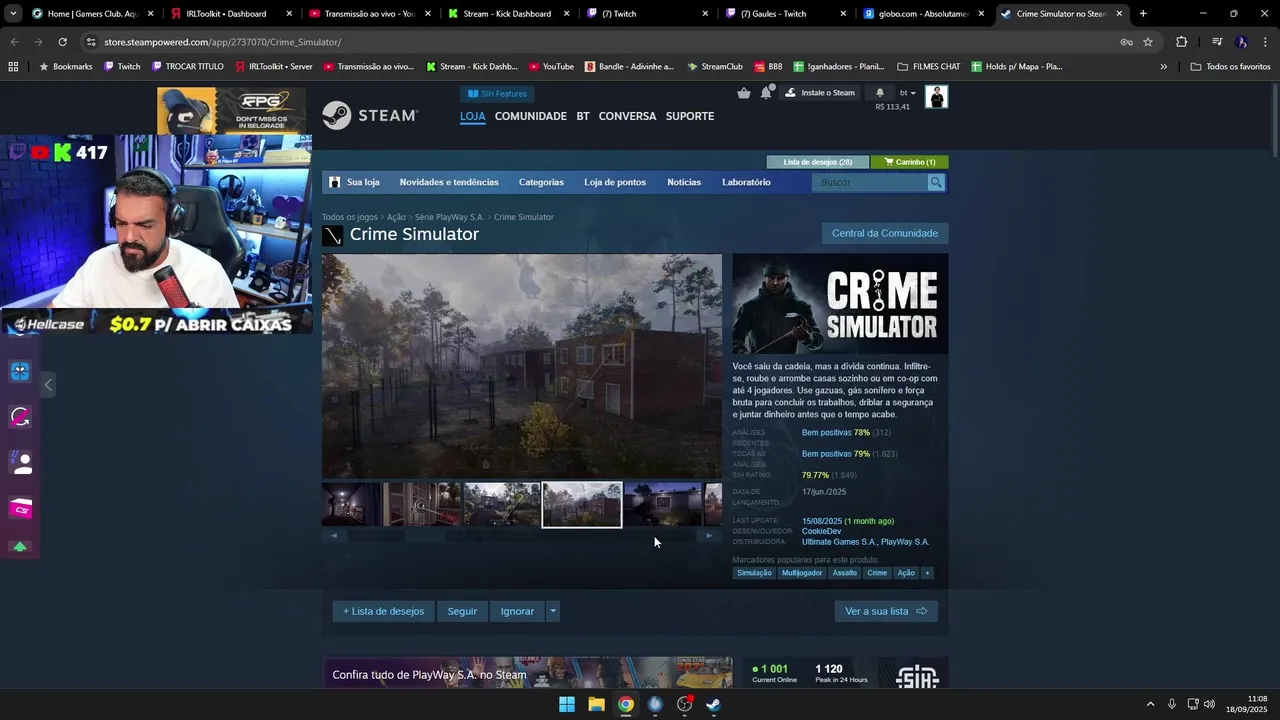The height and width of the screenshot is (720, 1280).
Task: Select the third screenshot thumbnail
Action: (x=502, y=505)
